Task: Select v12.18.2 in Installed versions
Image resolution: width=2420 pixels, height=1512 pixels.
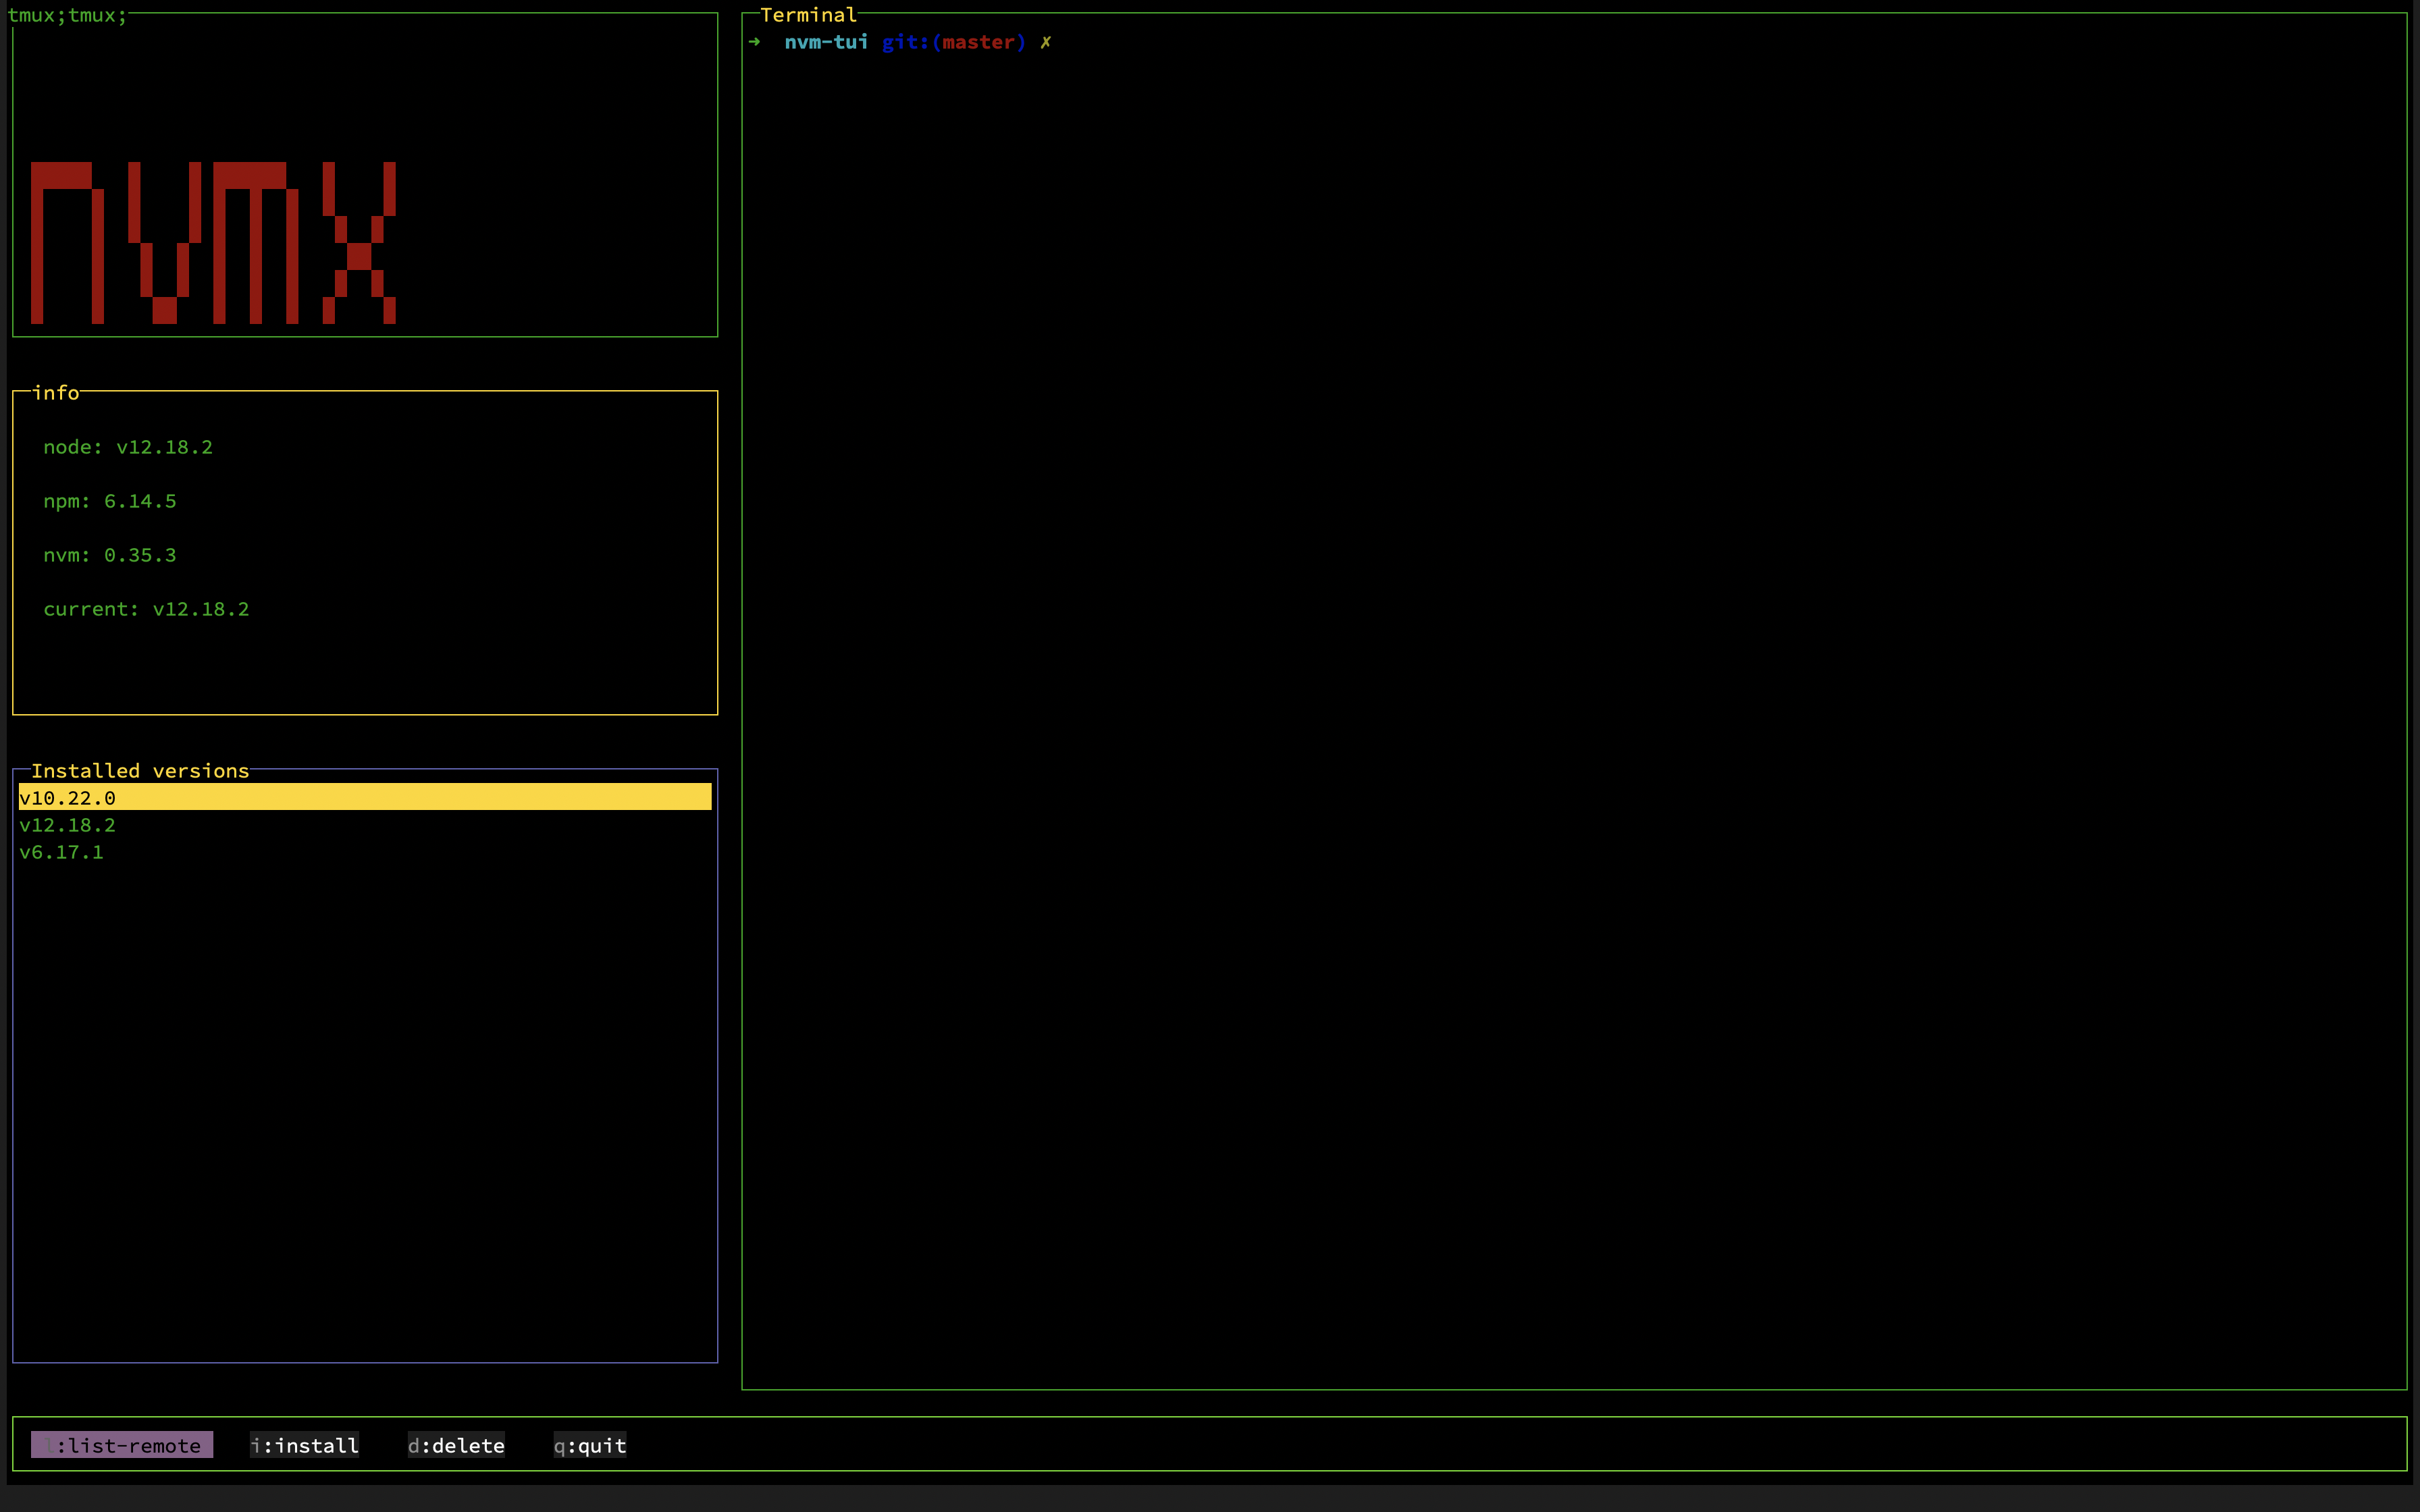Action: coord(68,825)
